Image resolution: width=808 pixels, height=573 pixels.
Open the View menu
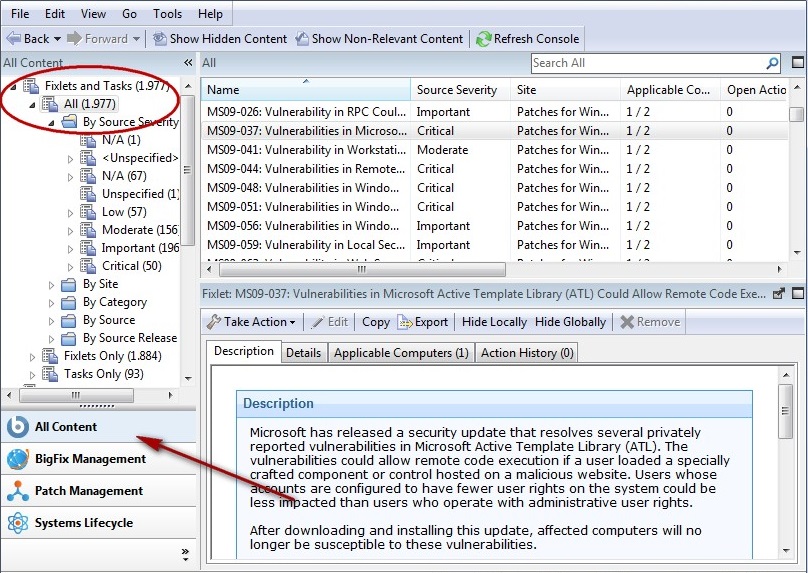tap(93, 13)
